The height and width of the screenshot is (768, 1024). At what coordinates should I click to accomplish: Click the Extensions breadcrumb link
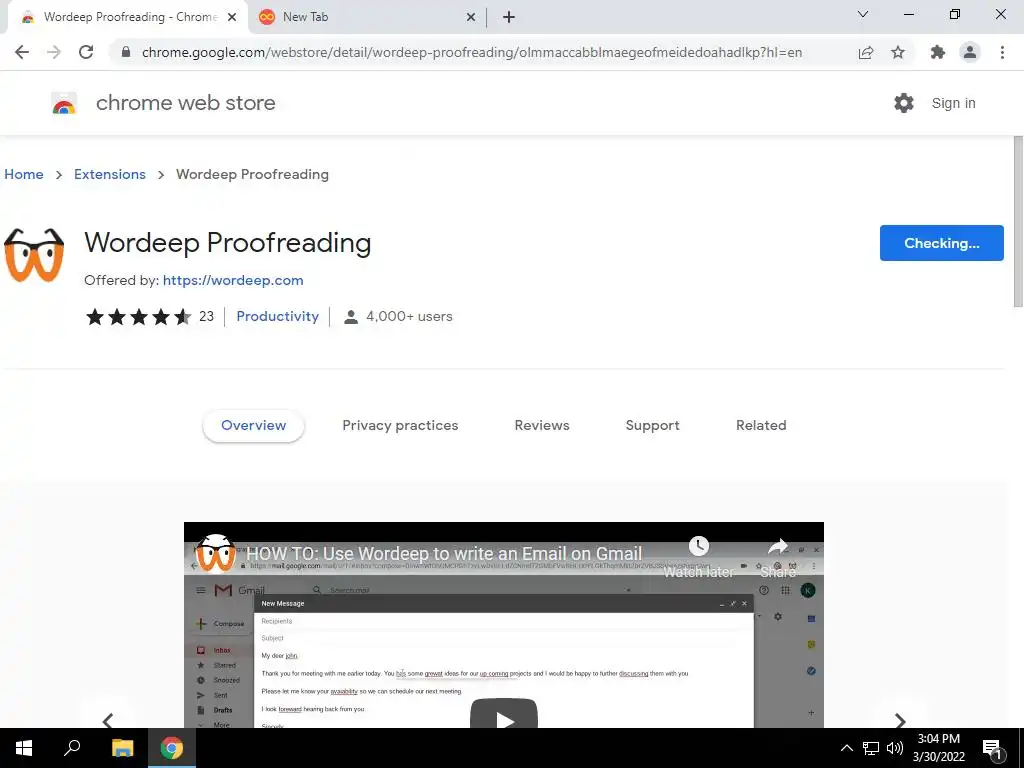click(x=110, y=174)
